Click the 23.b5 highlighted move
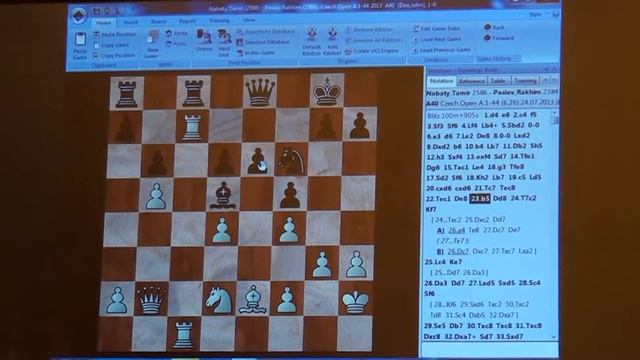 coord(480,198)
